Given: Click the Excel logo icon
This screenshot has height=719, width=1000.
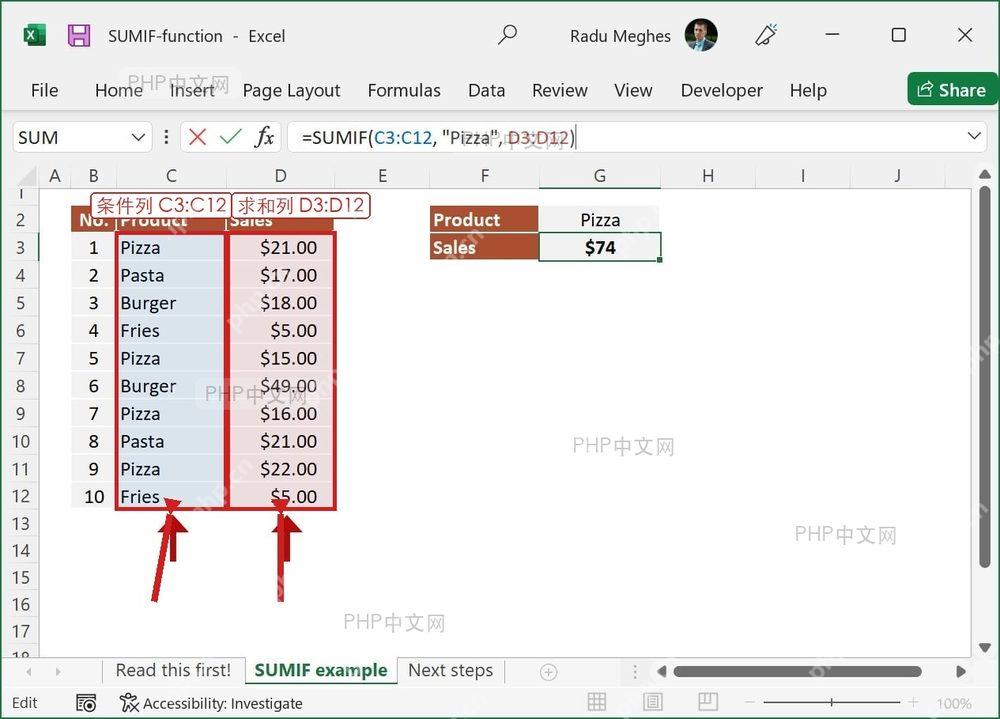Looking at the screenshot, I should 34,35.
